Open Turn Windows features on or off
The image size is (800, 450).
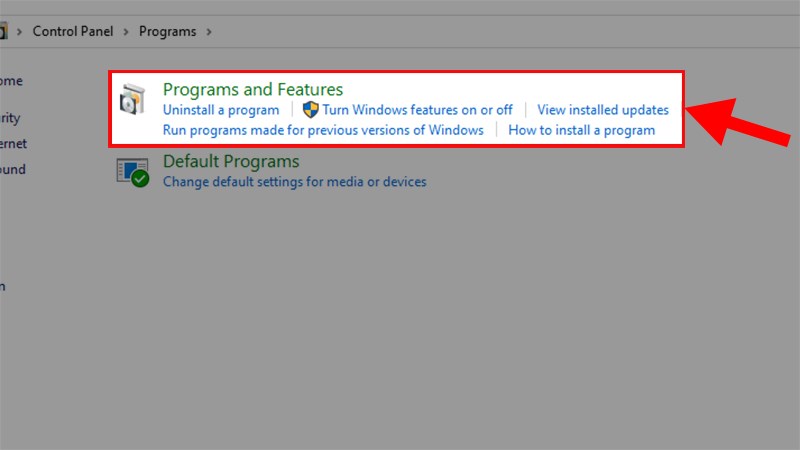click(x=417, y=110)
